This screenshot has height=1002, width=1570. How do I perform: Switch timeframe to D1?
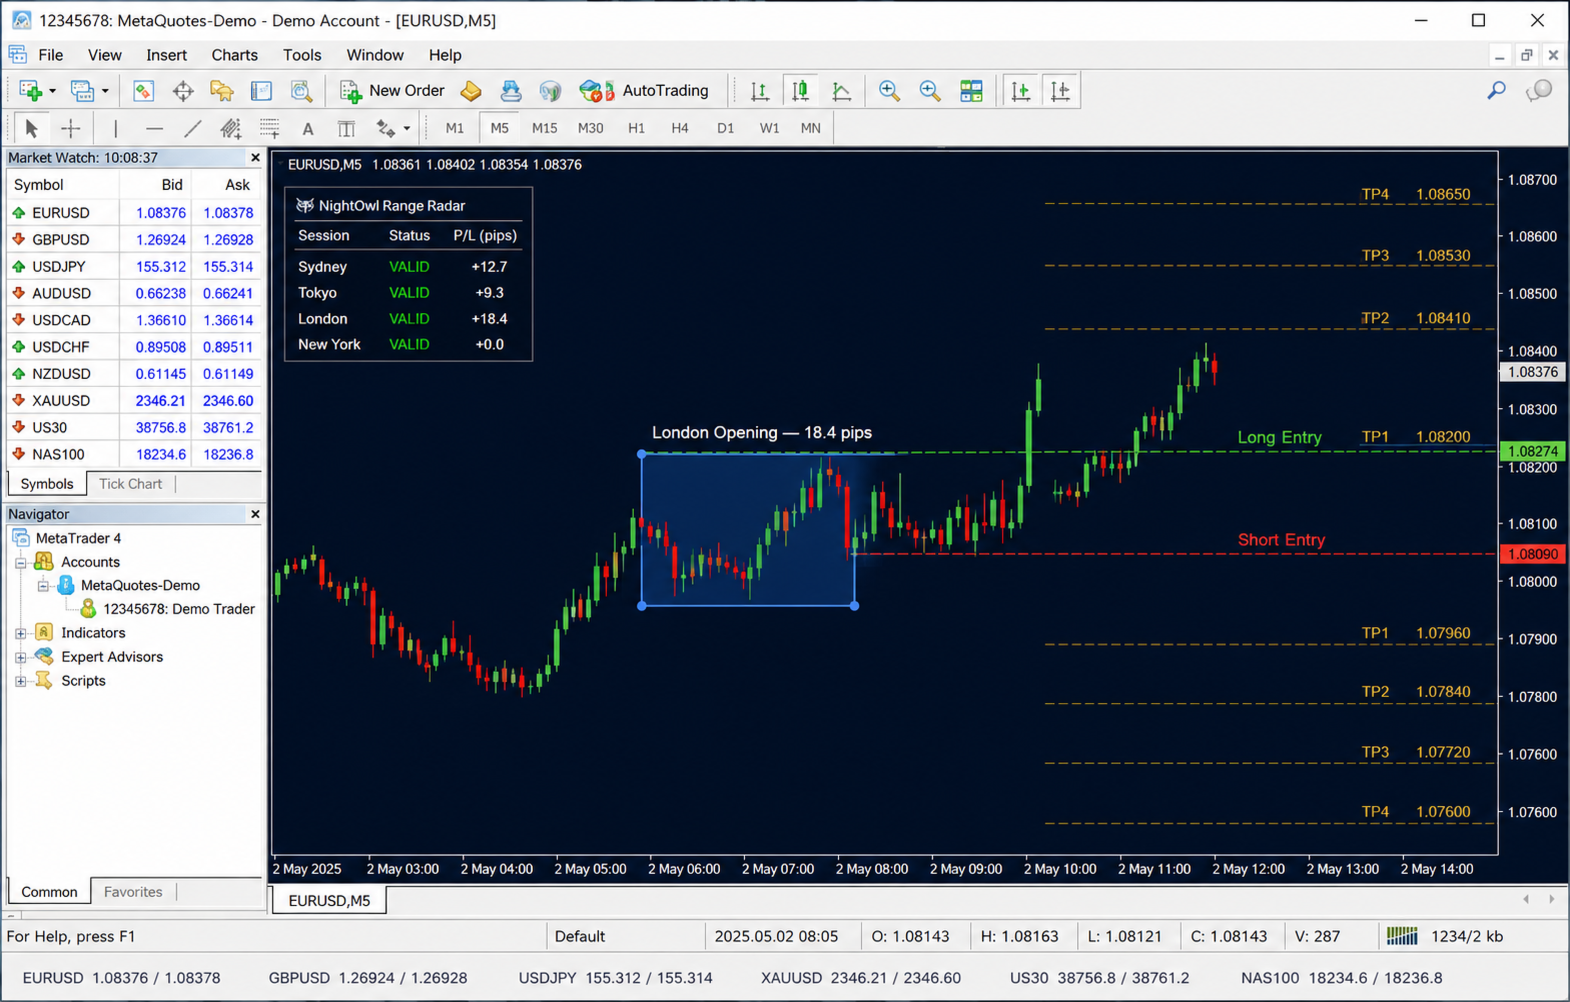pyautogui.click(x=725, y=128)
